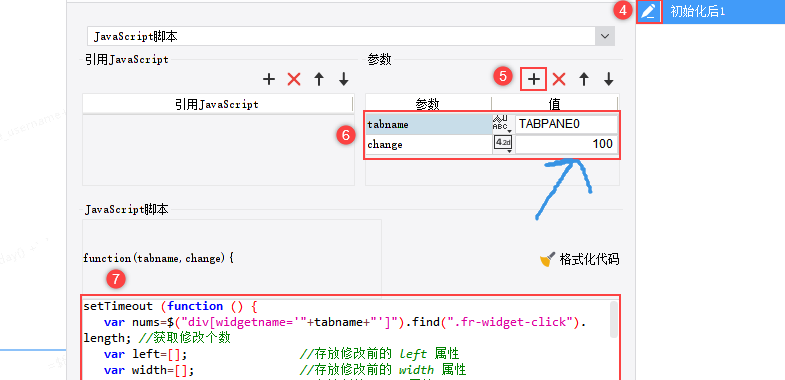Move referenced JavaScript up with arrow icon
785x380 pixels.
coord(319,79)
